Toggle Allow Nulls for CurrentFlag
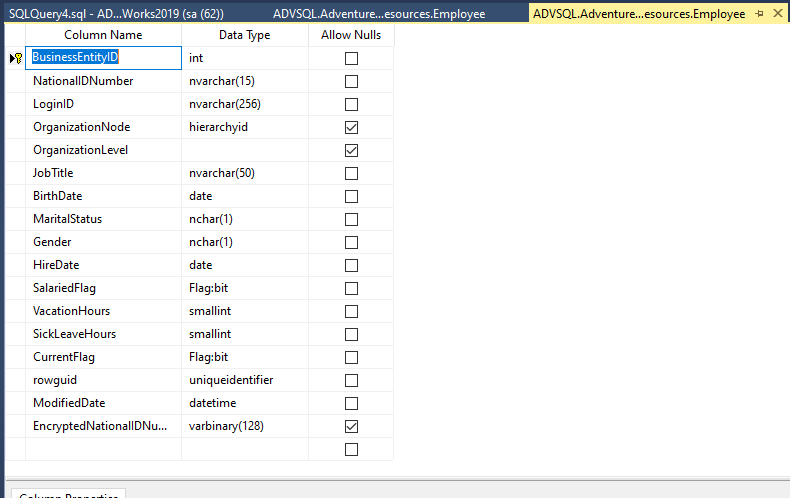 pyautogui.click(x=351, y=357)
